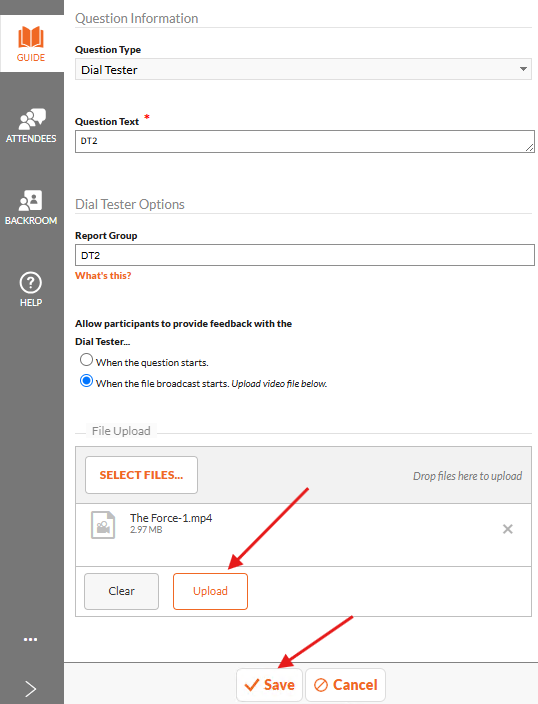Open the Guide sidebar section
The width and height of the screenshot is (538, 704).
31,44
